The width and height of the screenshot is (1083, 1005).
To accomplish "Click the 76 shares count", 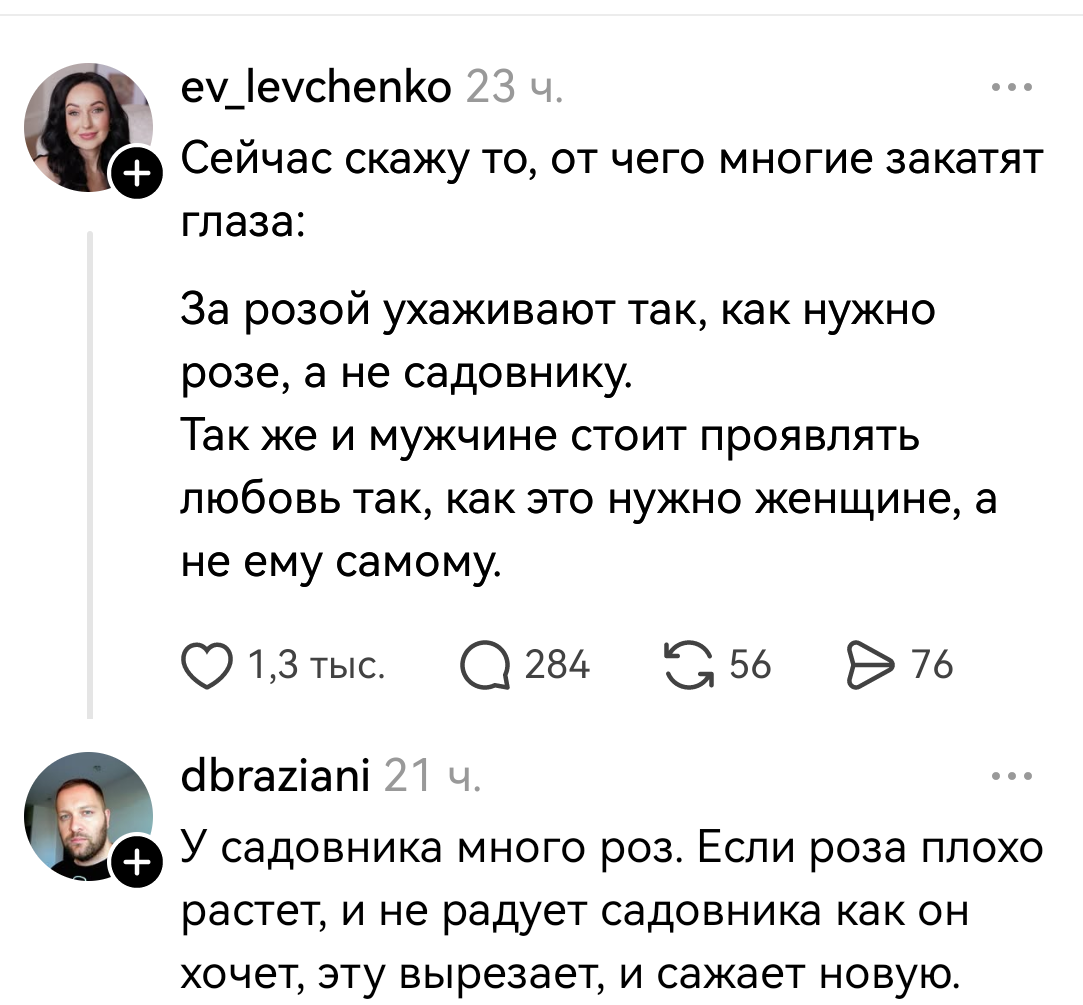I will coord(931,664).
